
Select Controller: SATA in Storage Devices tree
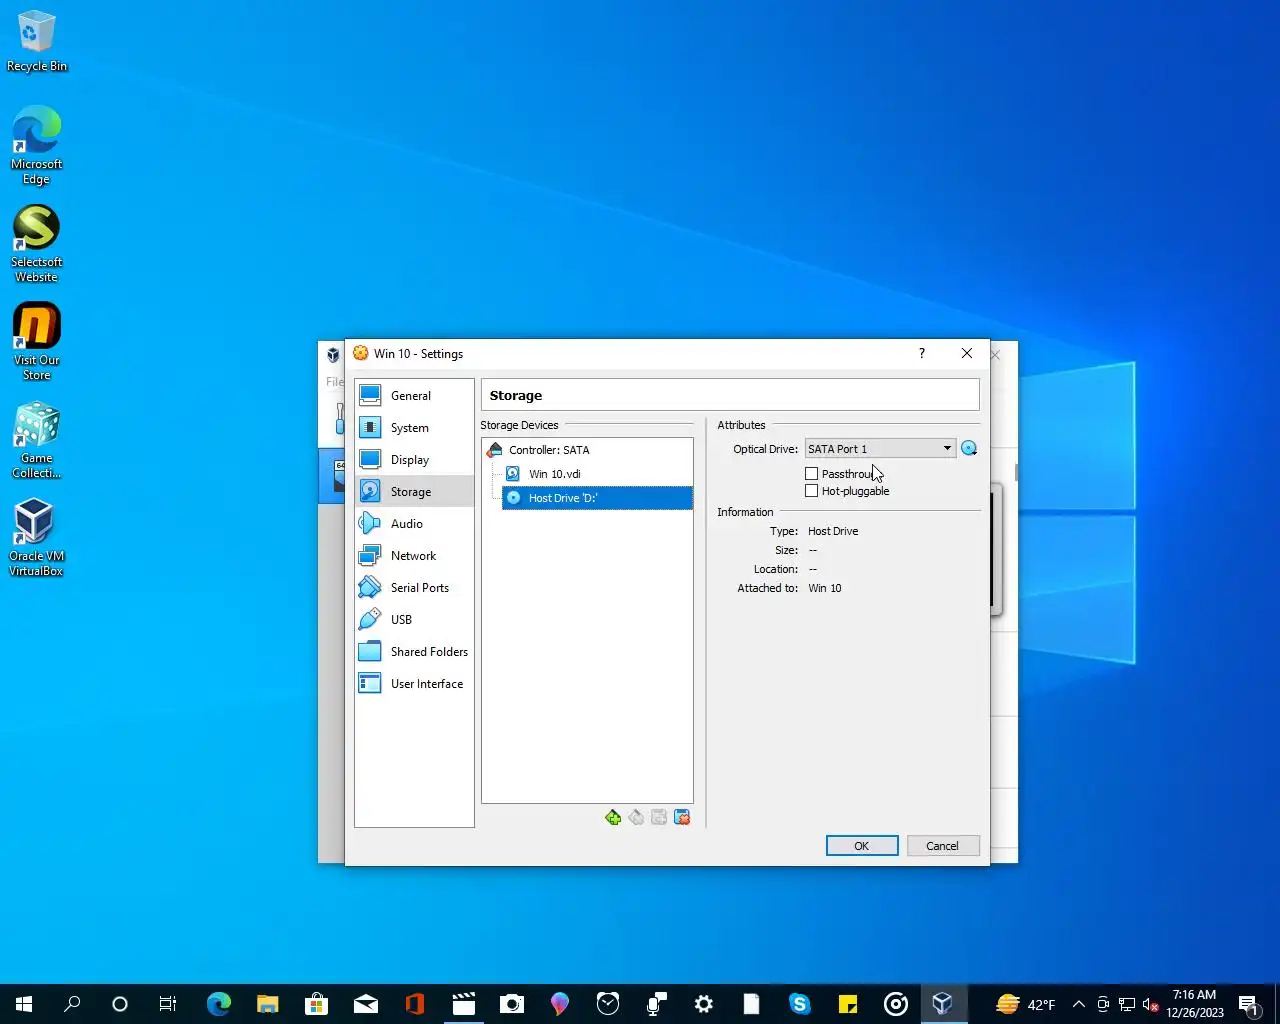tap(549, 450)
